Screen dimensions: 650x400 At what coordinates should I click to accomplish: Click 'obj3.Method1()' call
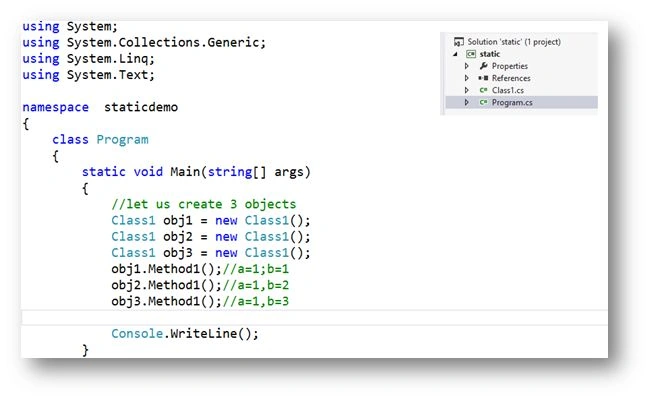point(163,301)
